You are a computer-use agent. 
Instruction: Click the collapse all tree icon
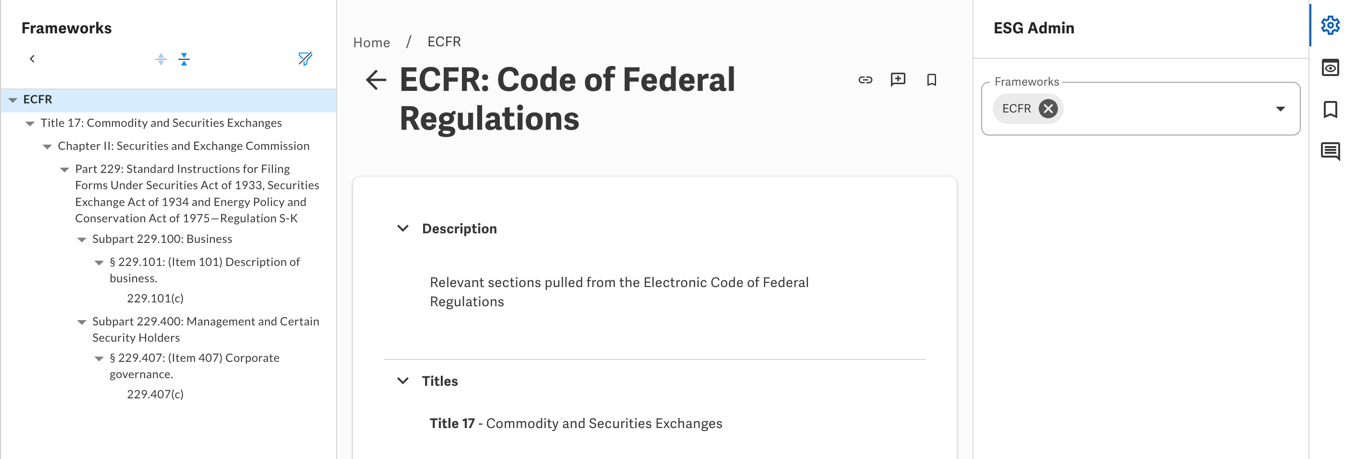click(x=184, y=59)
